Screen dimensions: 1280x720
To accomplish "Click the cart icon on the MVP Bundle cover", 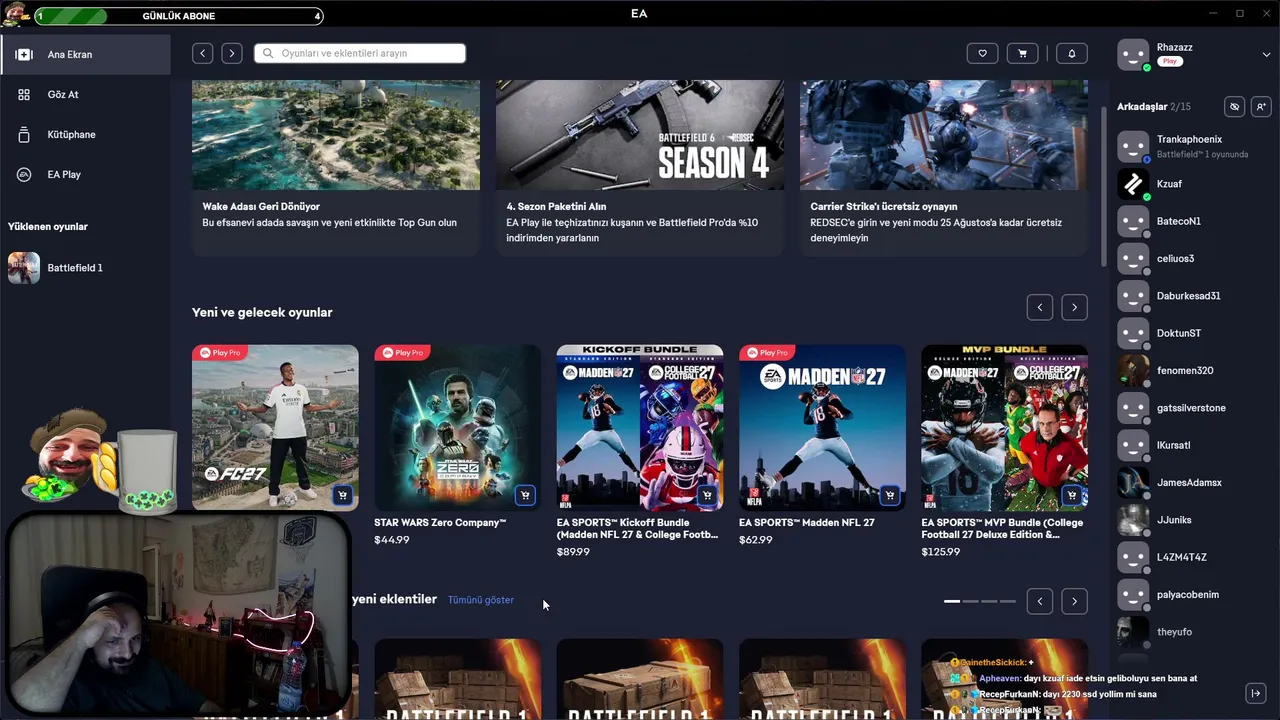I will tap(1072, 495).
